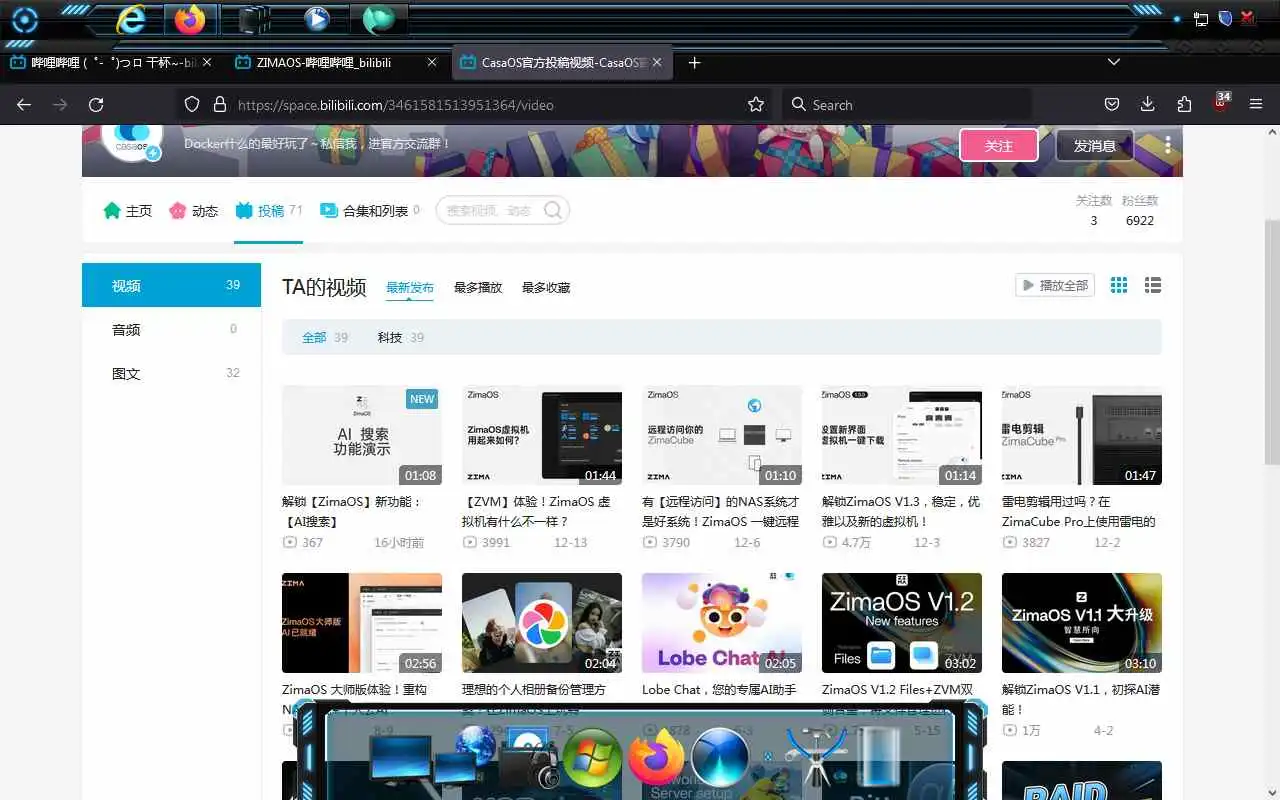Click into the Firefox Search box
1280x800 pixels.
(905, 104)
